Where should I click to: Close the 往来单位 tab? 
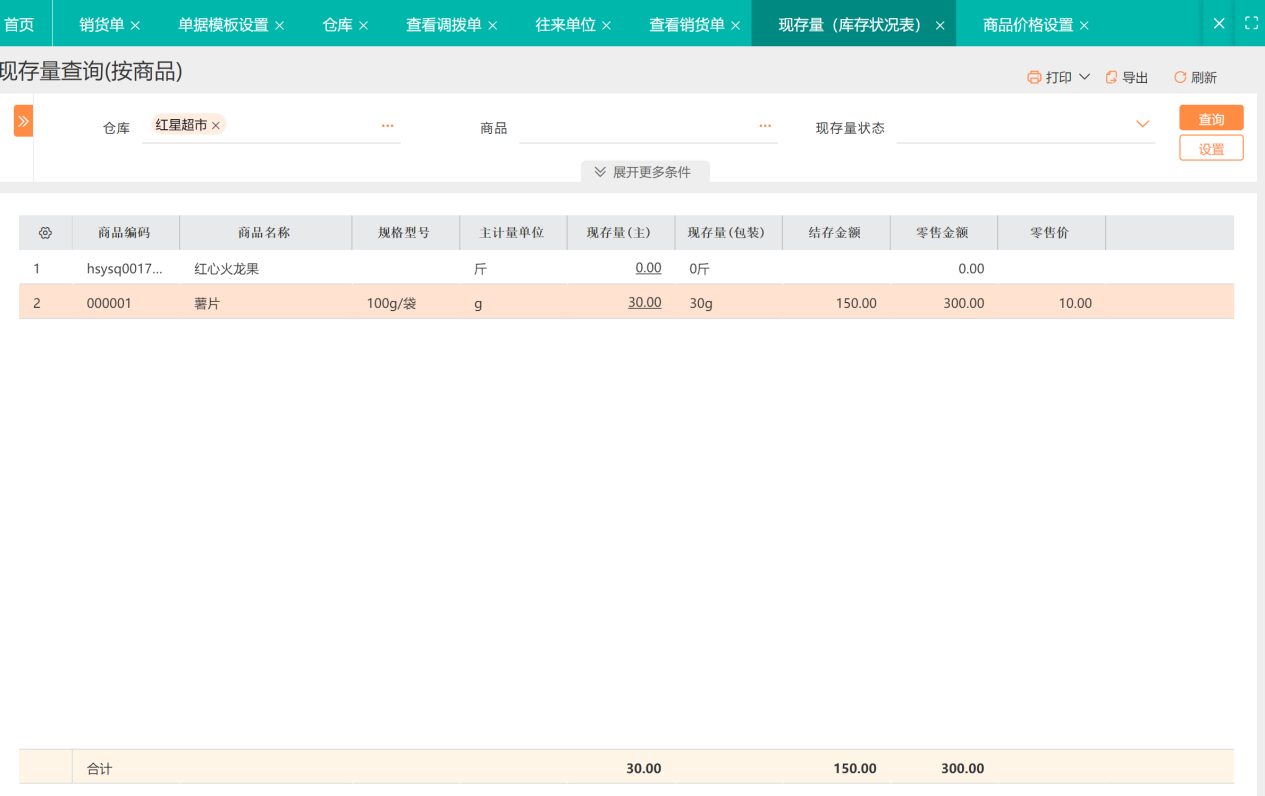(x=606, y=25)
